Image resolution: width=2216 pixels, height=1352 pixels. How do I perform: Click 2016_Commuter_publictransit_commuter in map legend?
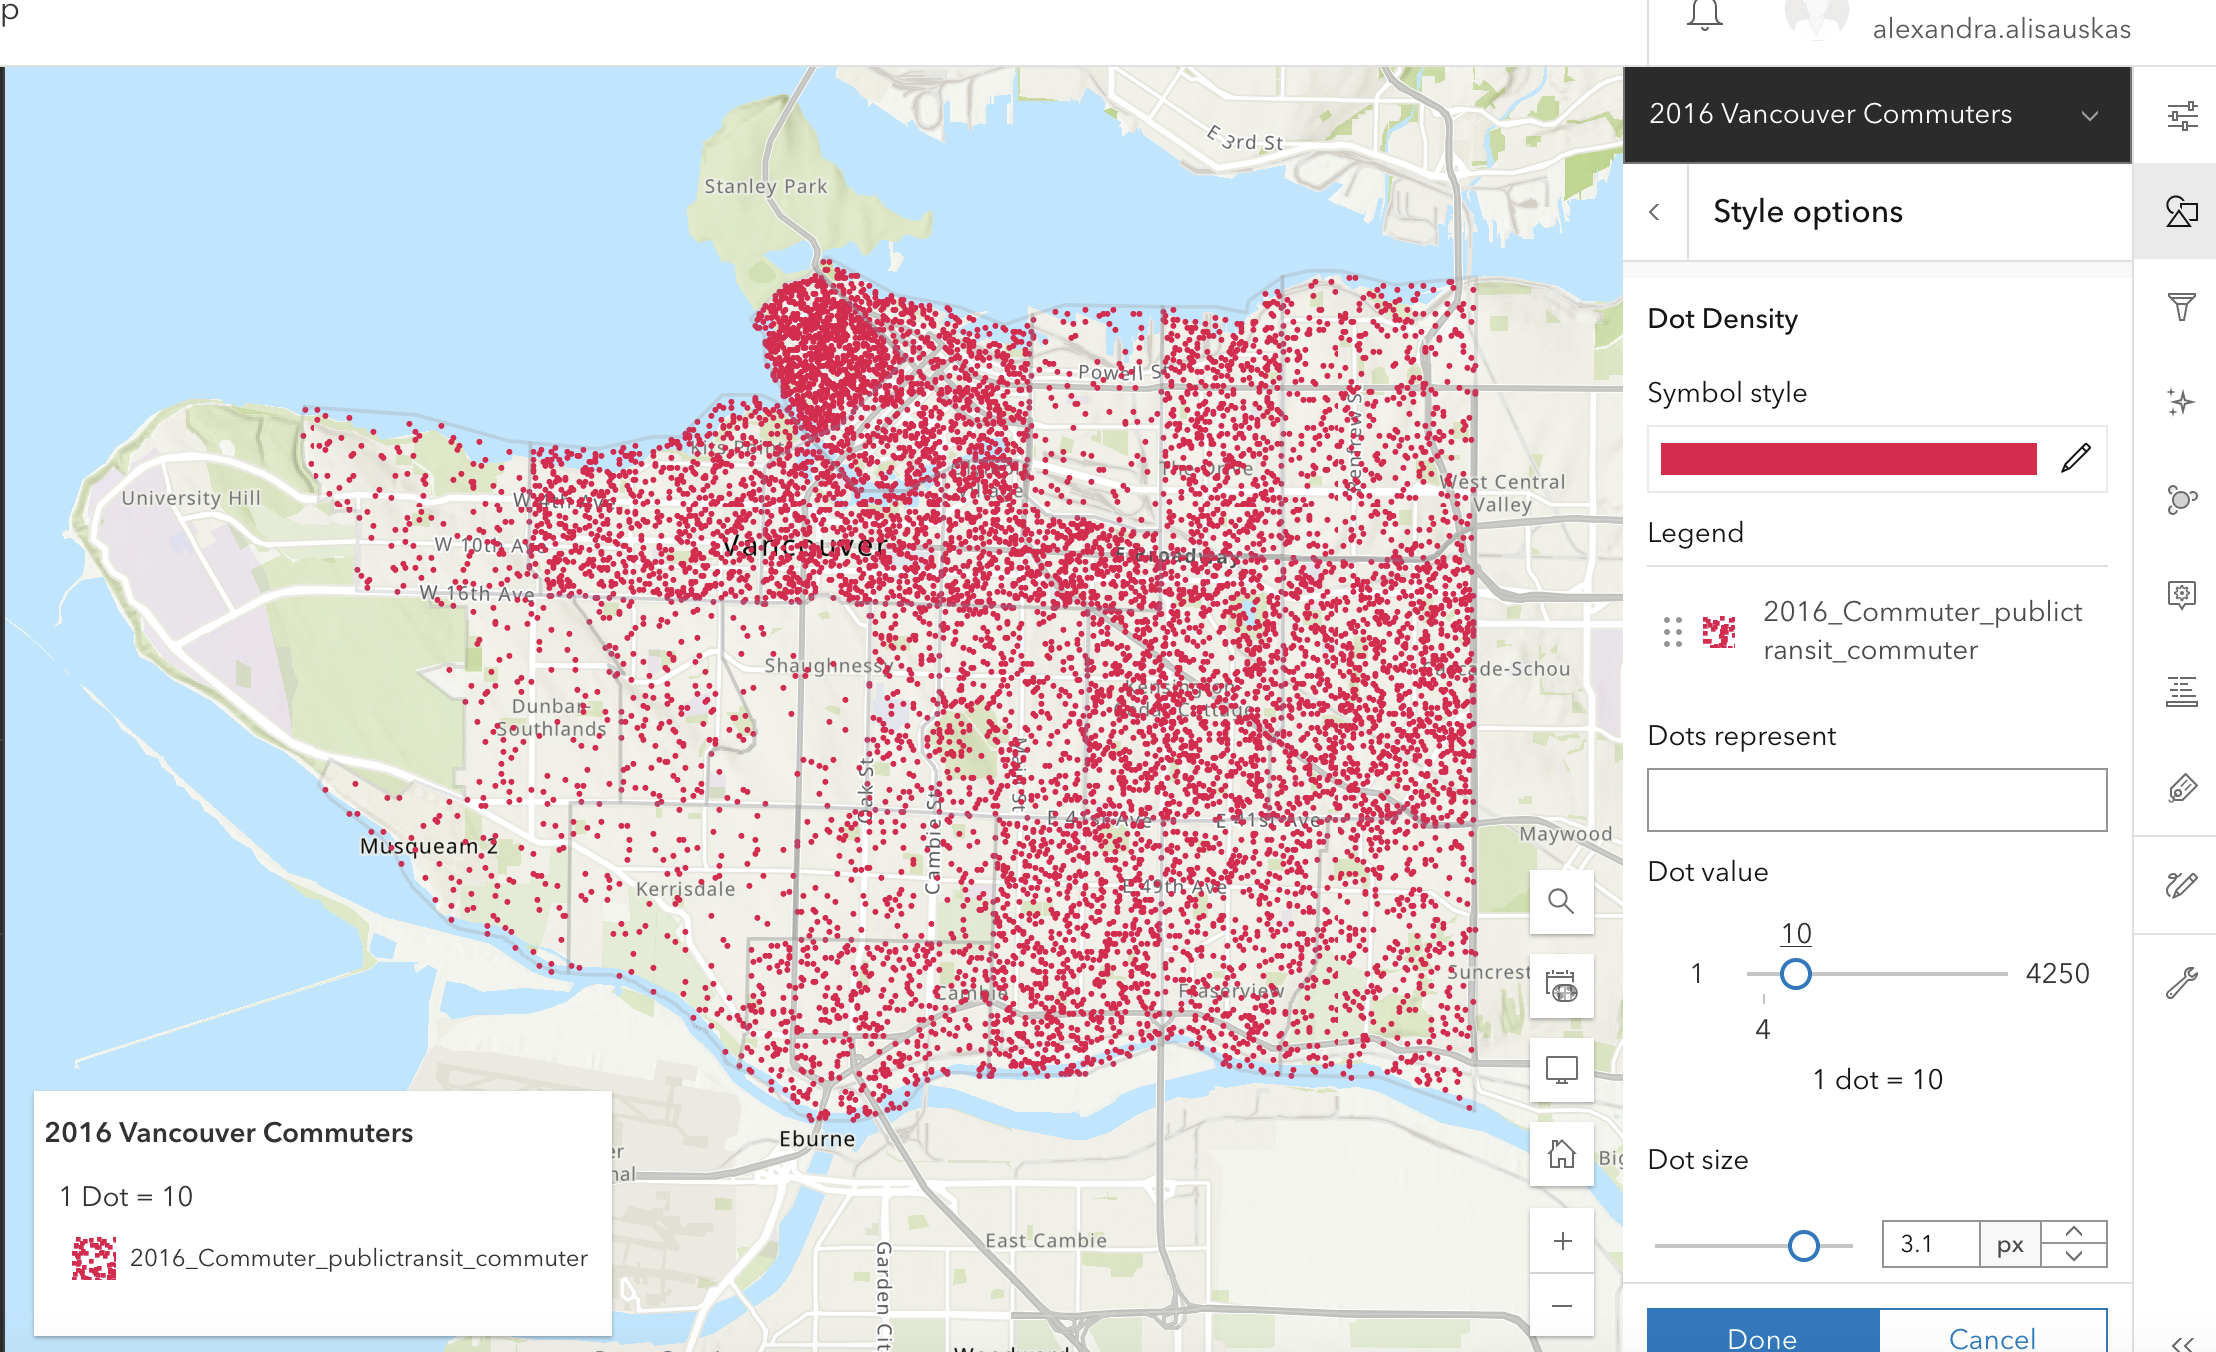coord(359,1258)
